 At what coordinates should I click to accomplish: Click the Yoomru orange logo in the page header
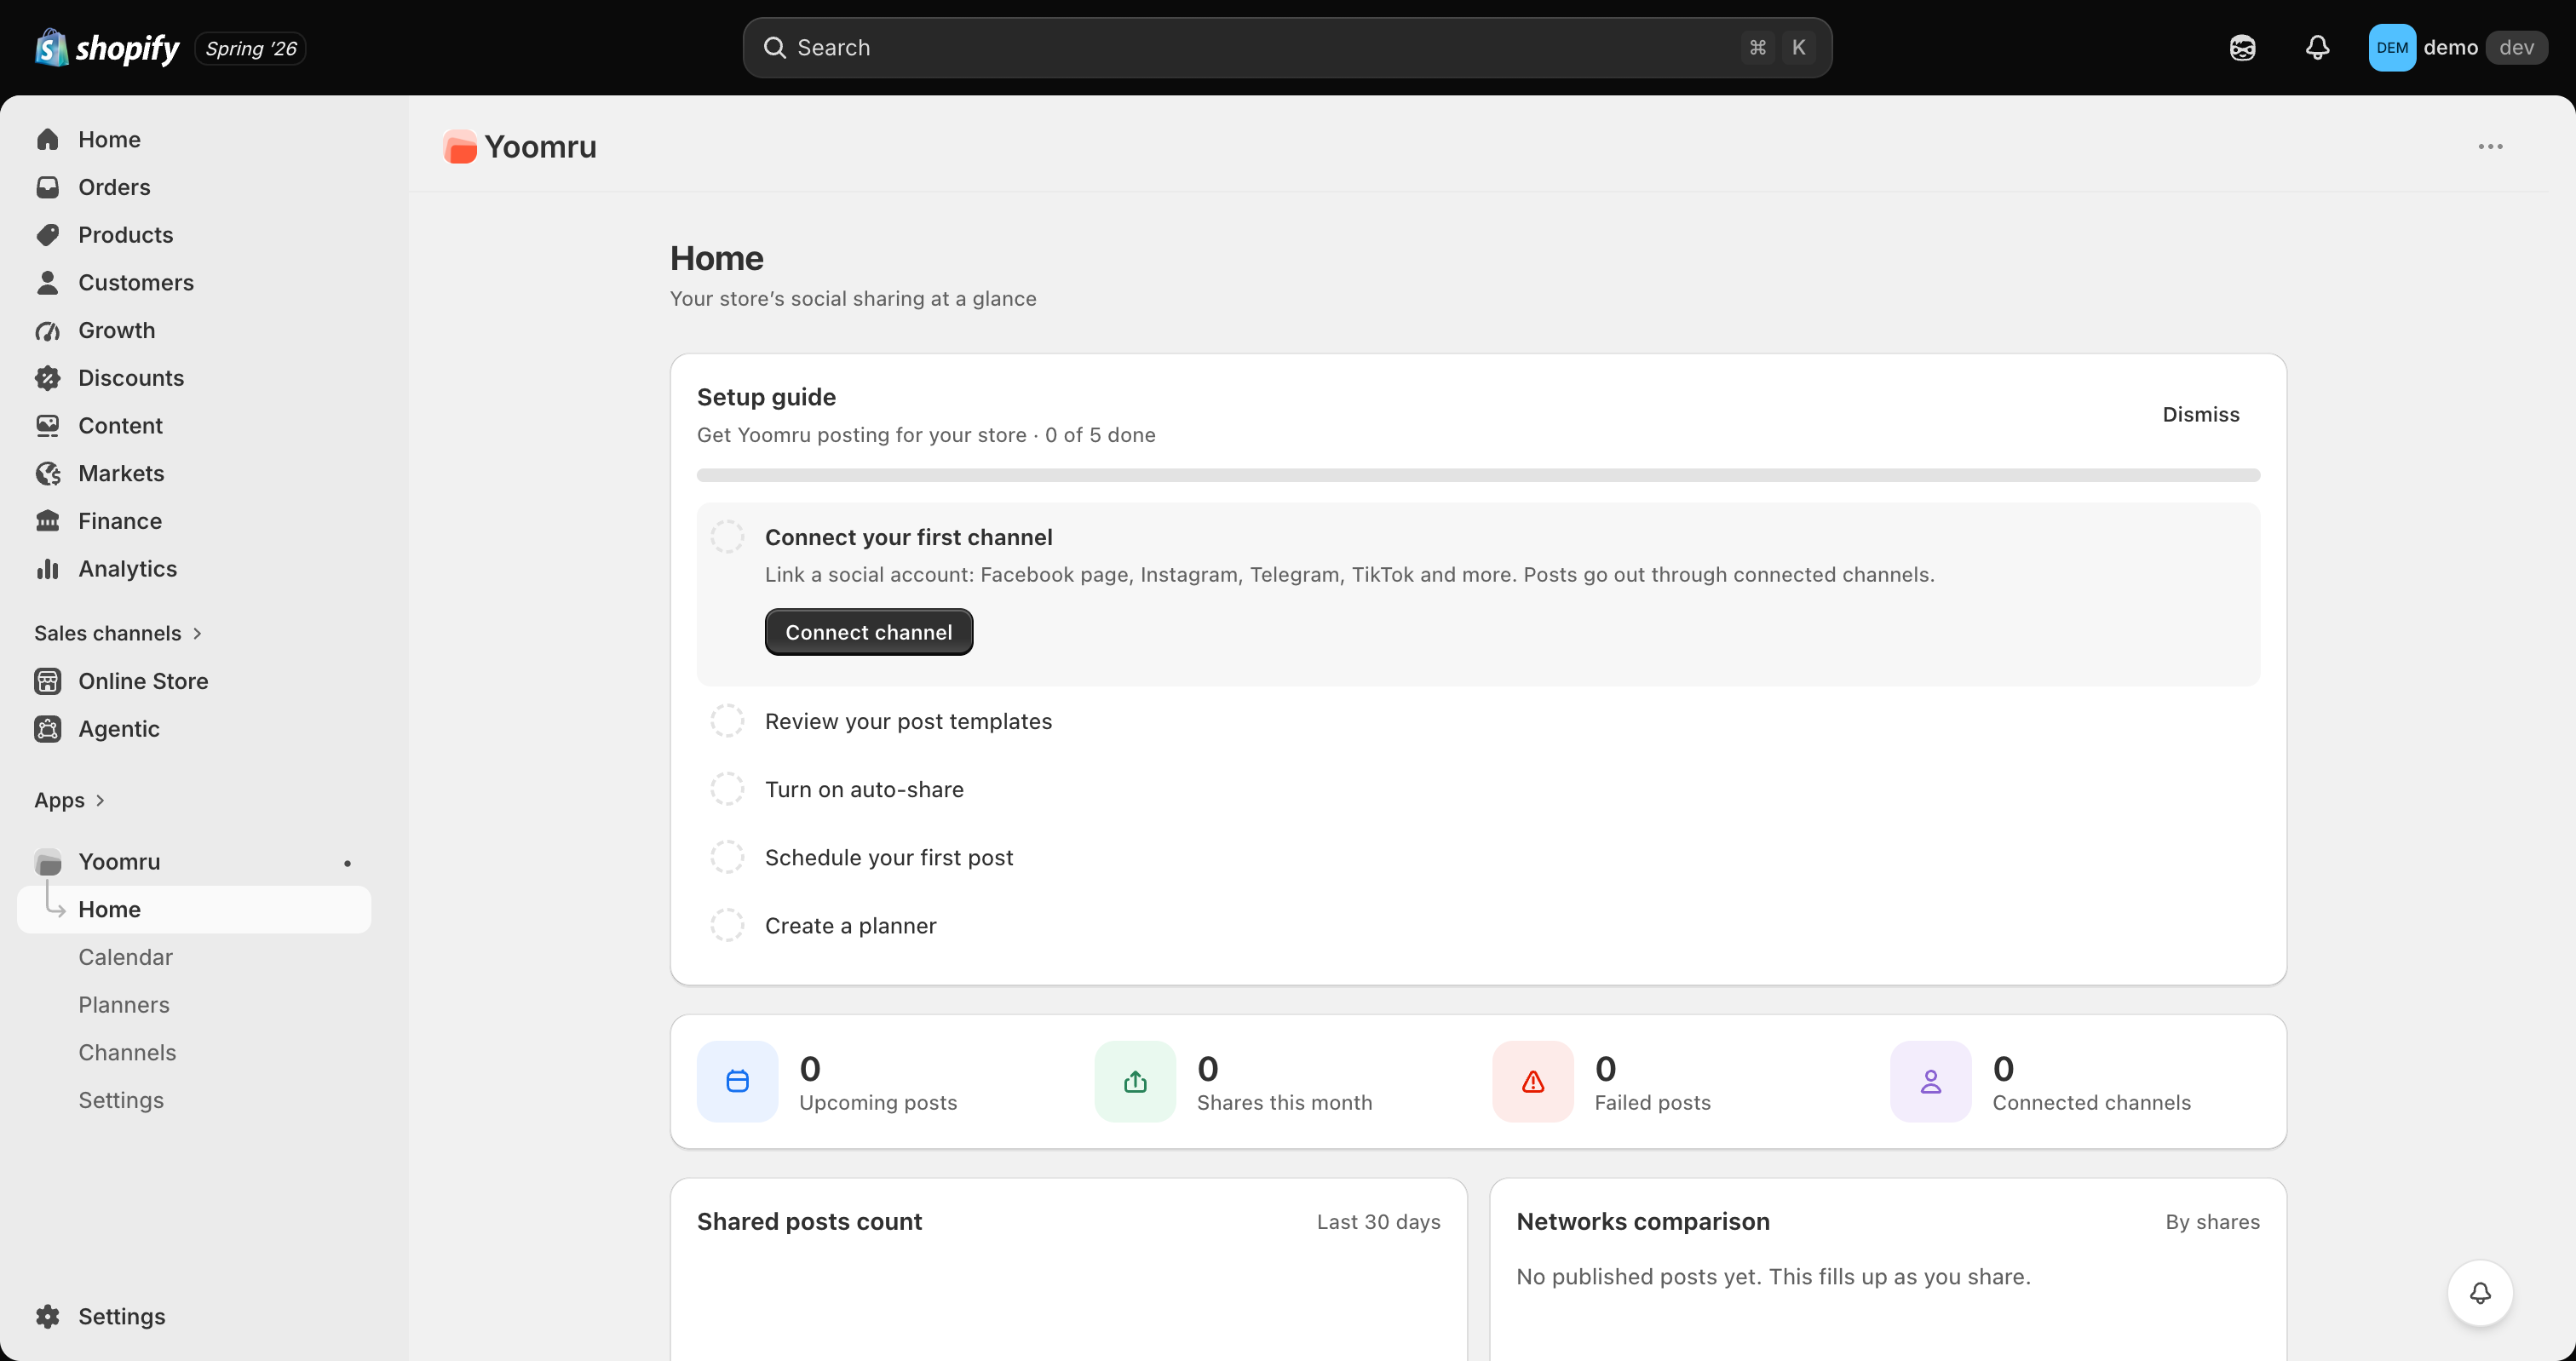[460, 147]
